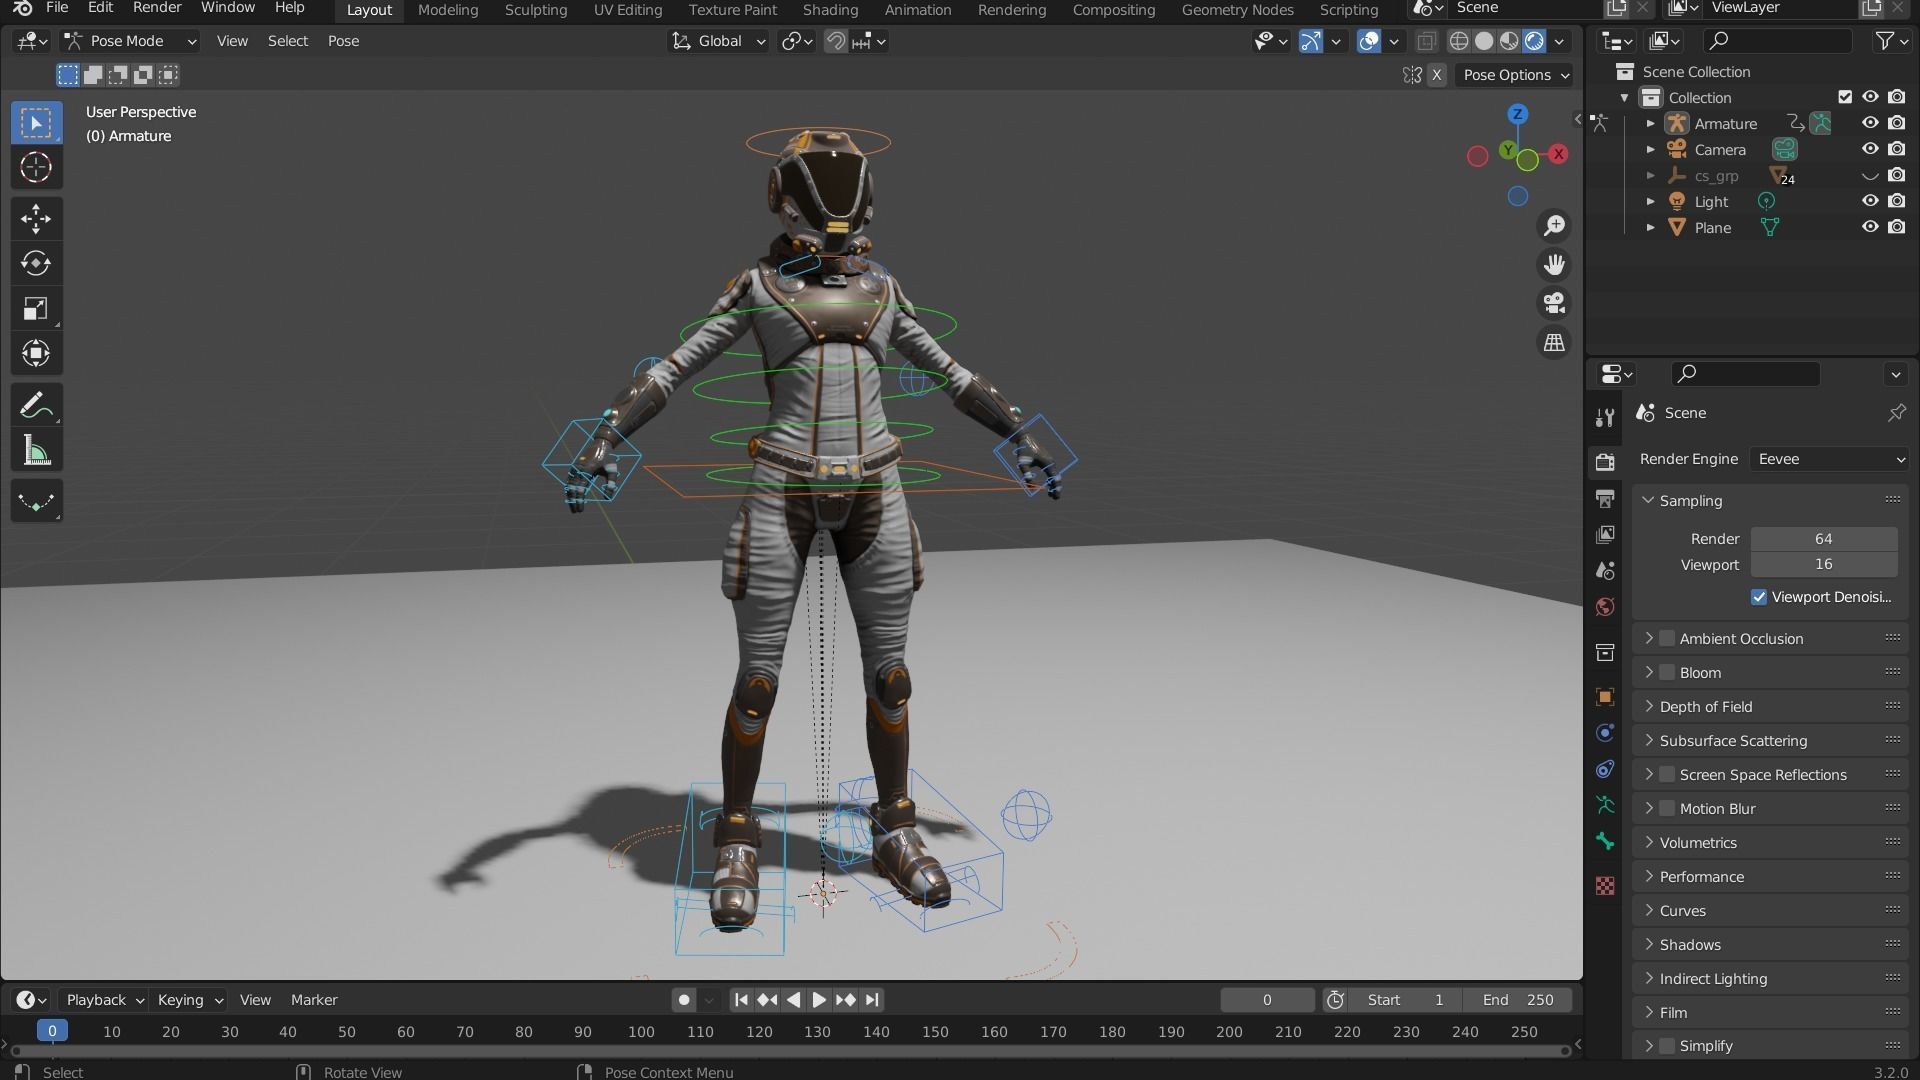
Task: Toggle the camera view icon
Action: point(1554,303)
